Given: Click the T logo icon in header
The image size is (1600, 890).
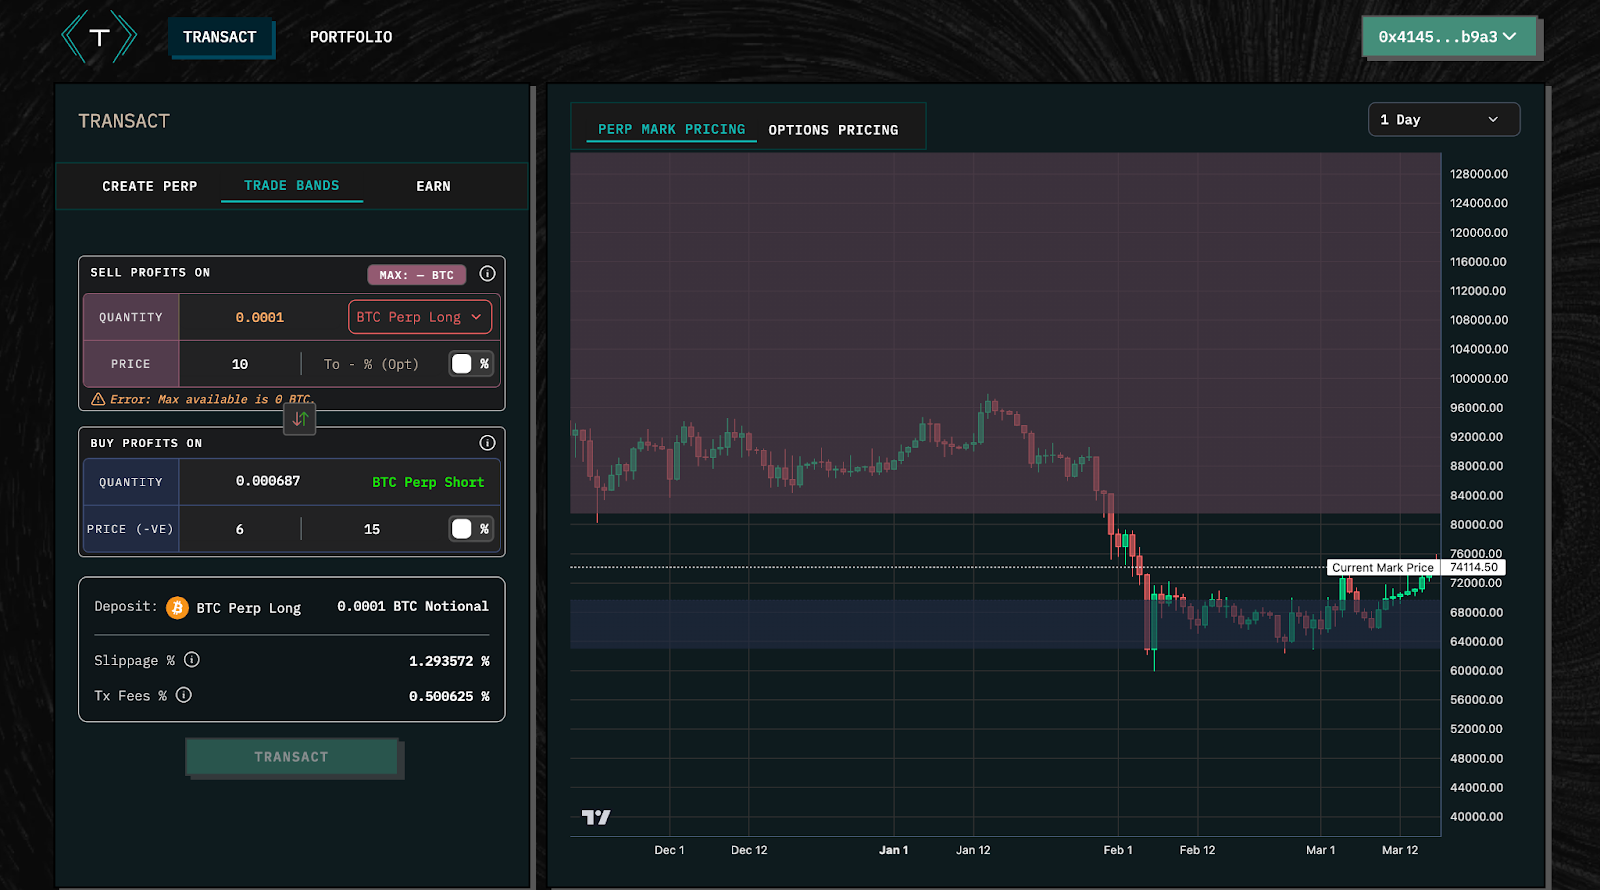Looking at the screenshot, I should [99, 38].
